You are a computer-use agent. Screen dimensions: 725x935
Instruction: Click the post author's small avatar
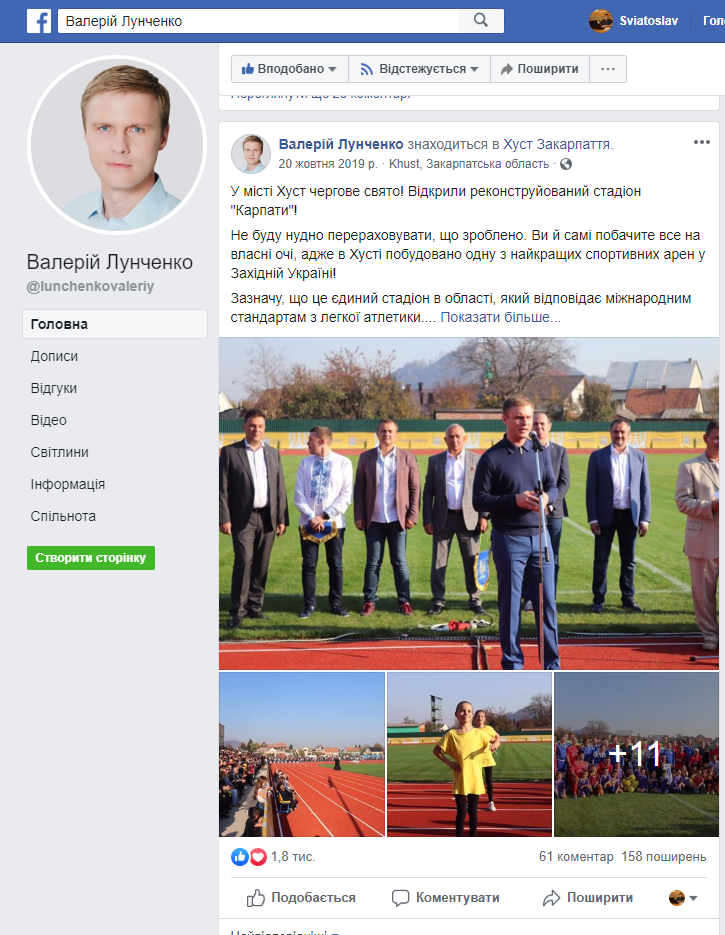pyautogui.click(x=250, y=154)
